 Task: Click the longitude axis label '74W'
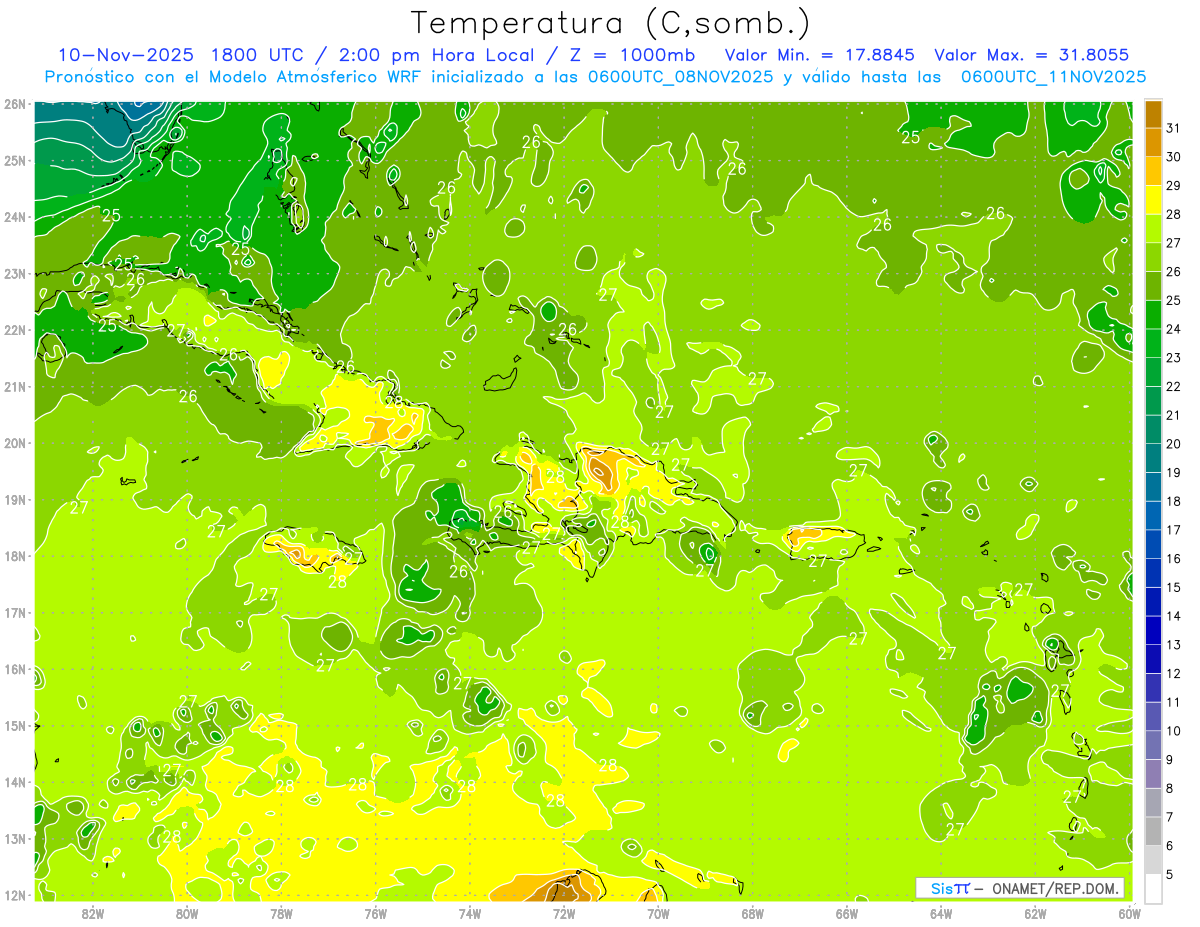[x=470, y=913]
